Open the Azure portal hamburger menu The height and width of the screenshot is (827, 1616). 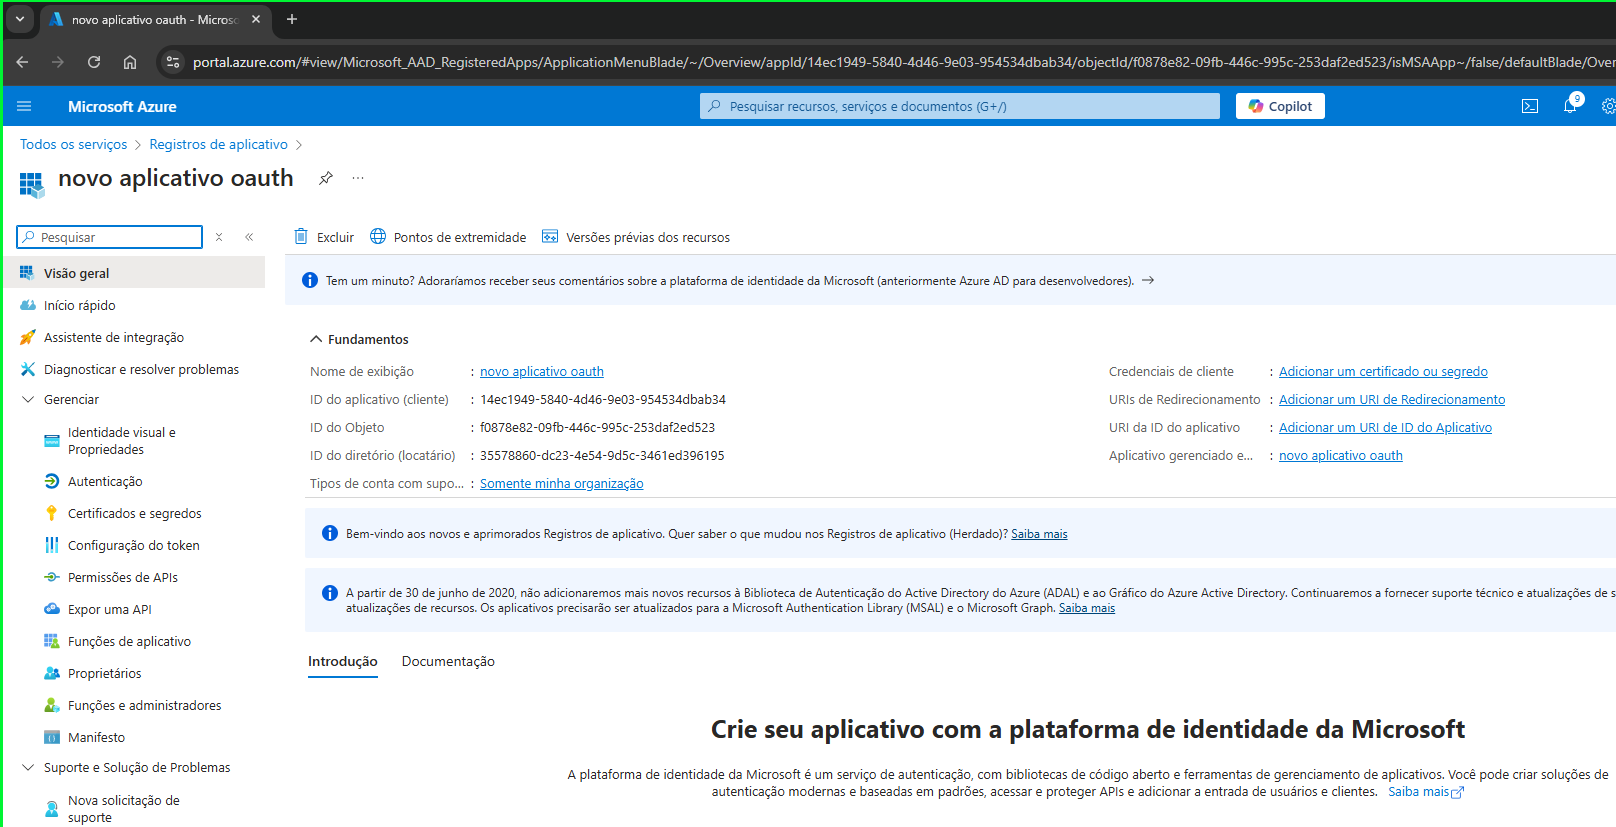click(24, 106)
